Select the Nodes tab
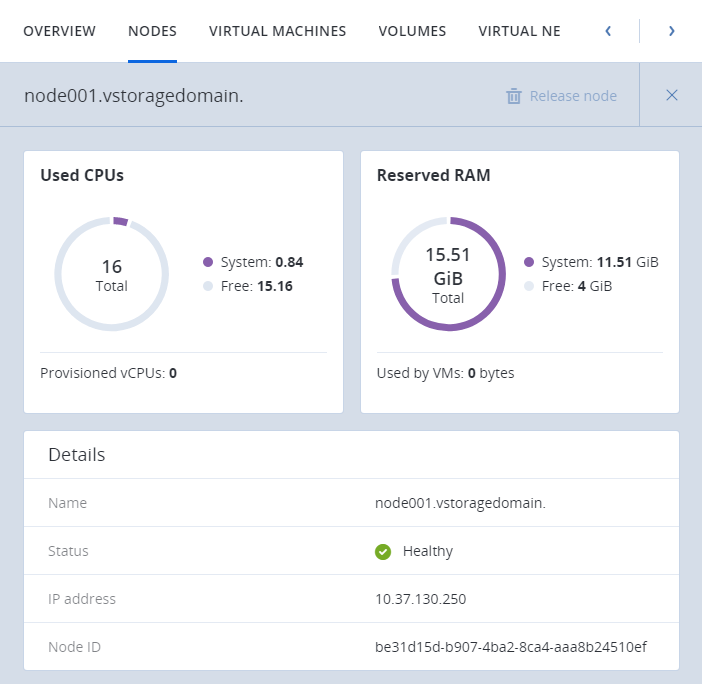Screen dimensions: 702x684 pyautogui.click(x=152, y=31)
